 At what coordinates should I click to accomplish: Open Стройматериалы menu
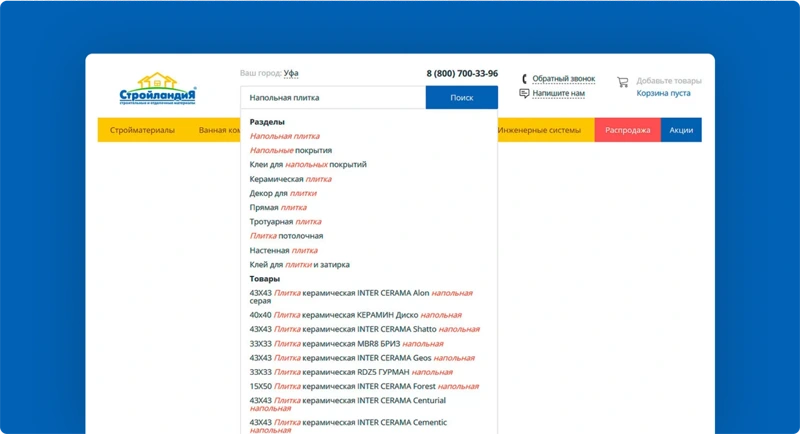pos(142,130)
